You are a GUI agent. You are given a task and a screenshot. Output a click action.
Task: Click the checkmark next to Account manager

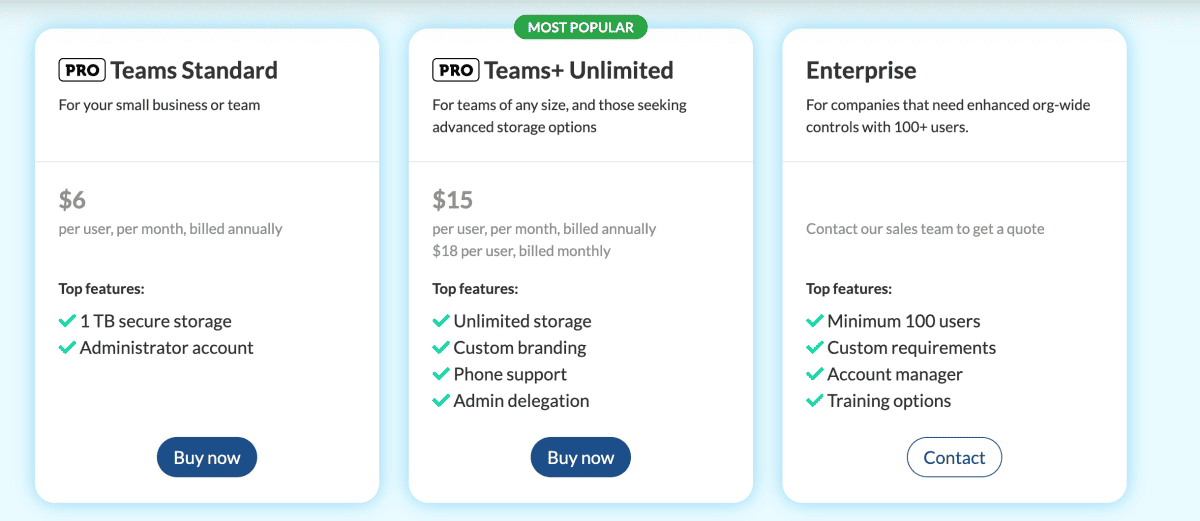point(815,374)
